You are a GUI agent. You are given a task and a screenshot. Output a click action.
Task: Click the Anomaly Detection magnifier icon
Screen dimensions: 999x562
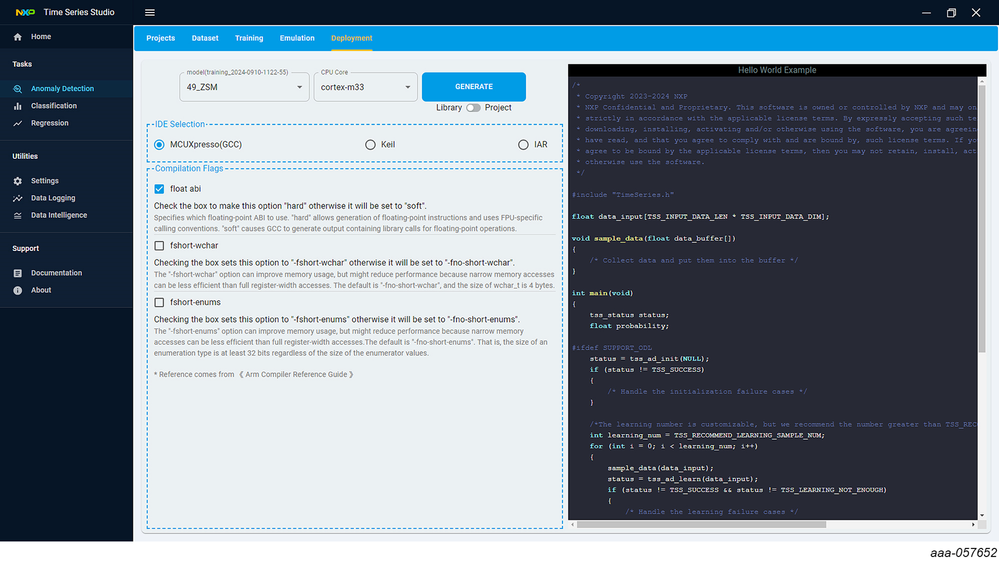pyautogui.click(x=17, y=89)
